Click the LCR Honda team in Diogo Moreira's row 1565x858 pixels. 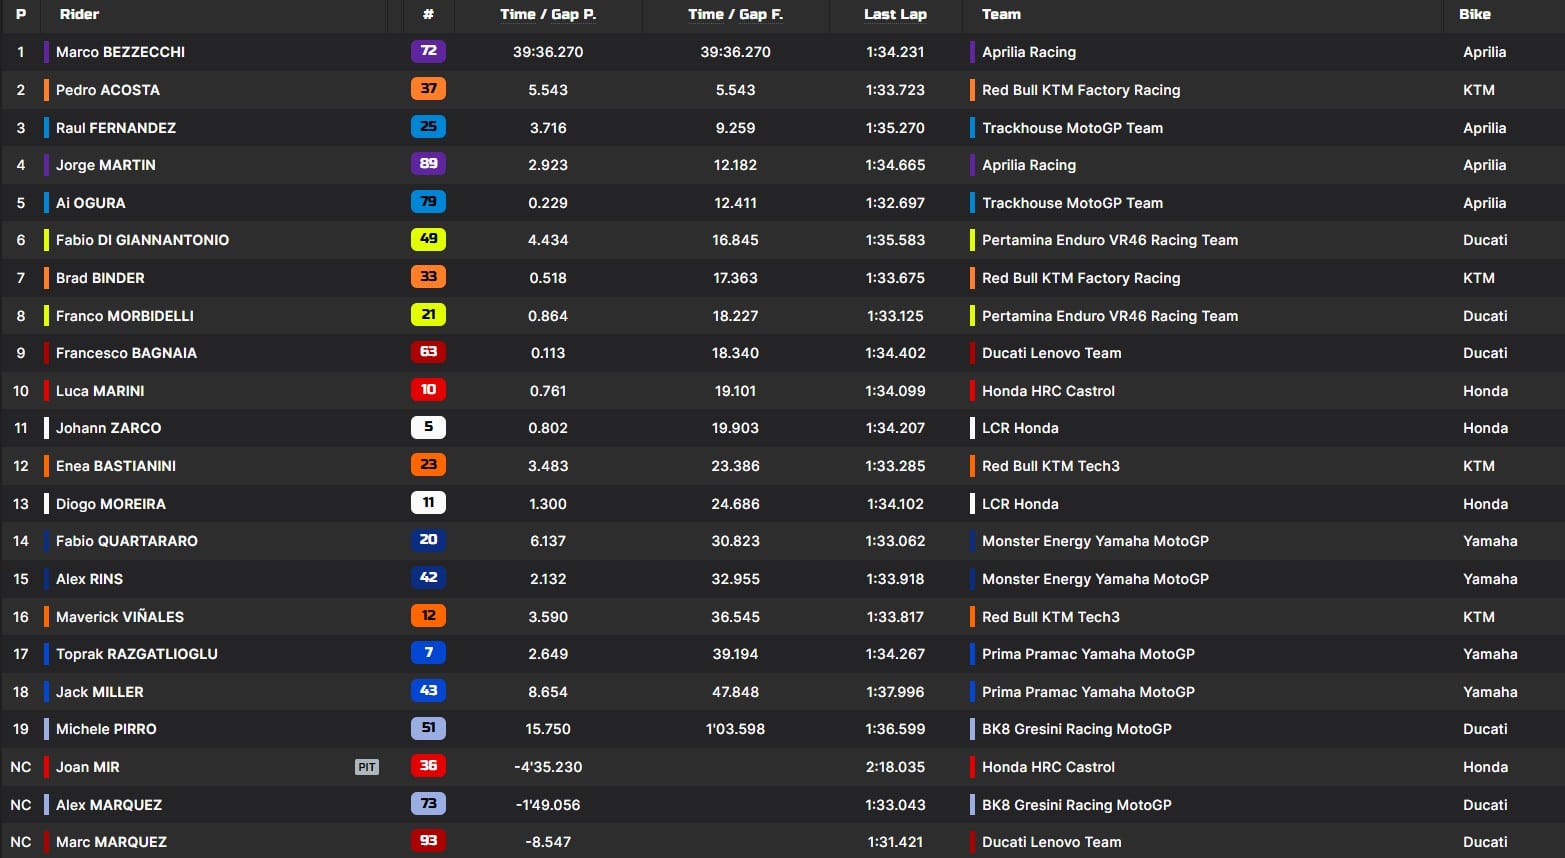coord(1020,504)
